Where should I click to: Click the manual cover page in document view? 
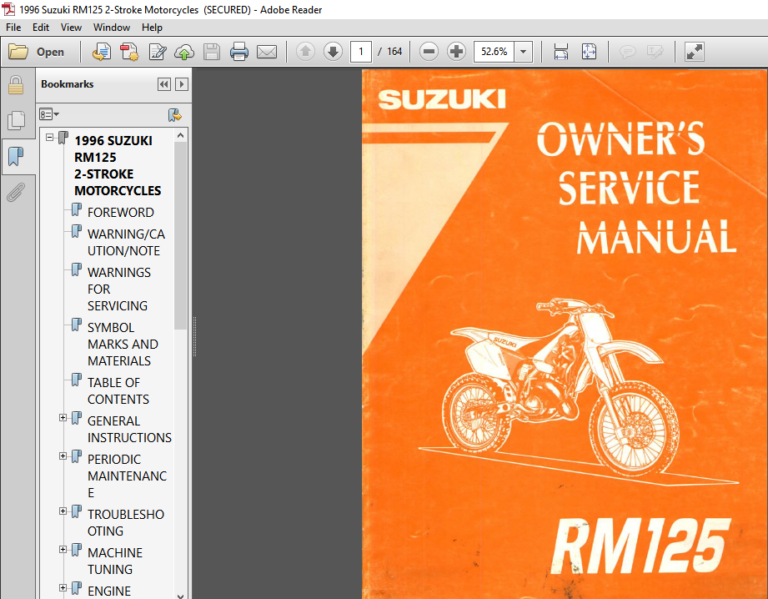coord(564,334)
